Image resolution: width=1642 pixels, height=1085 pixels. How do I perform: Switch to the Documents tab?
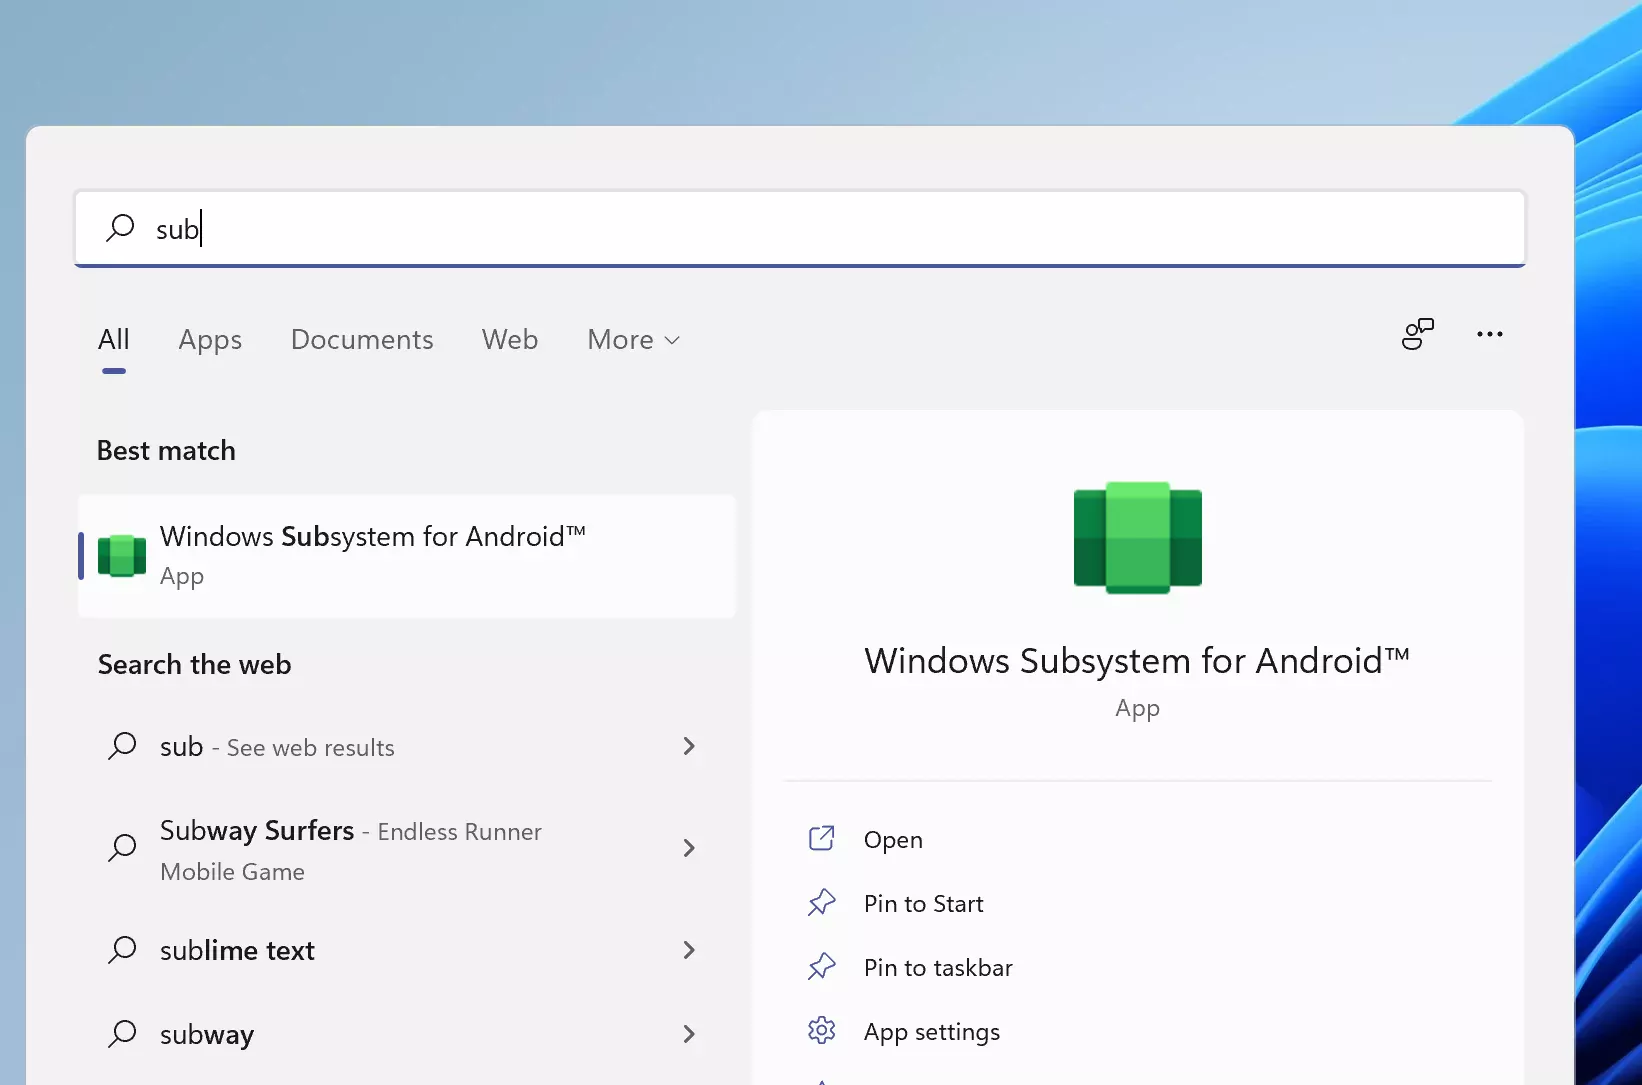362,340
